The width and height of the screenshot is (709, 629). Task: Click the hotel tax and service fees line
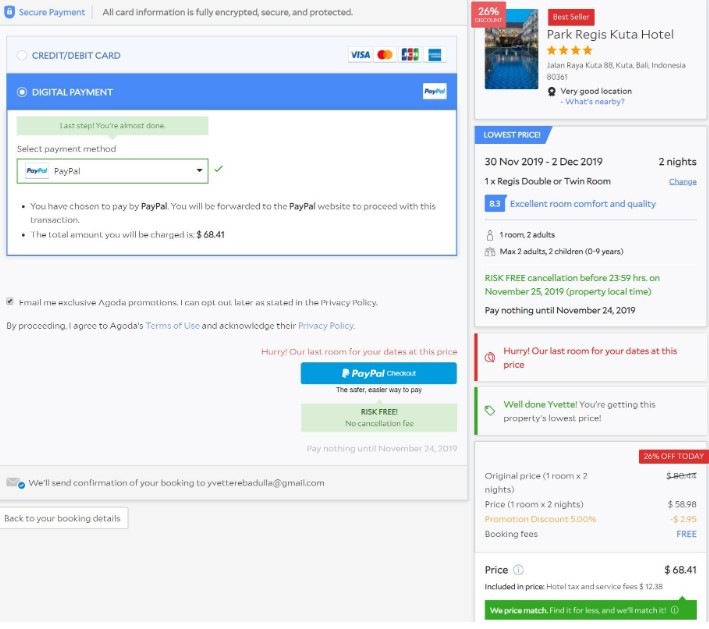click(573, 587)
